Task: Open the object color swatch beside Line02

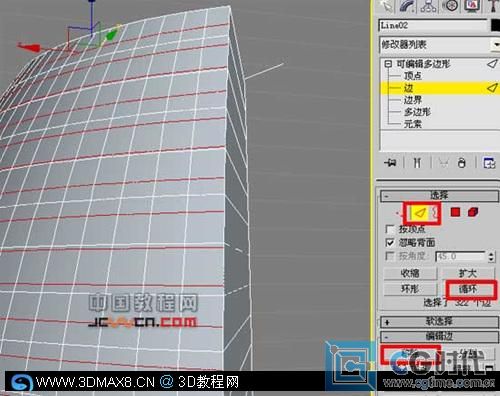Action: 495,26
